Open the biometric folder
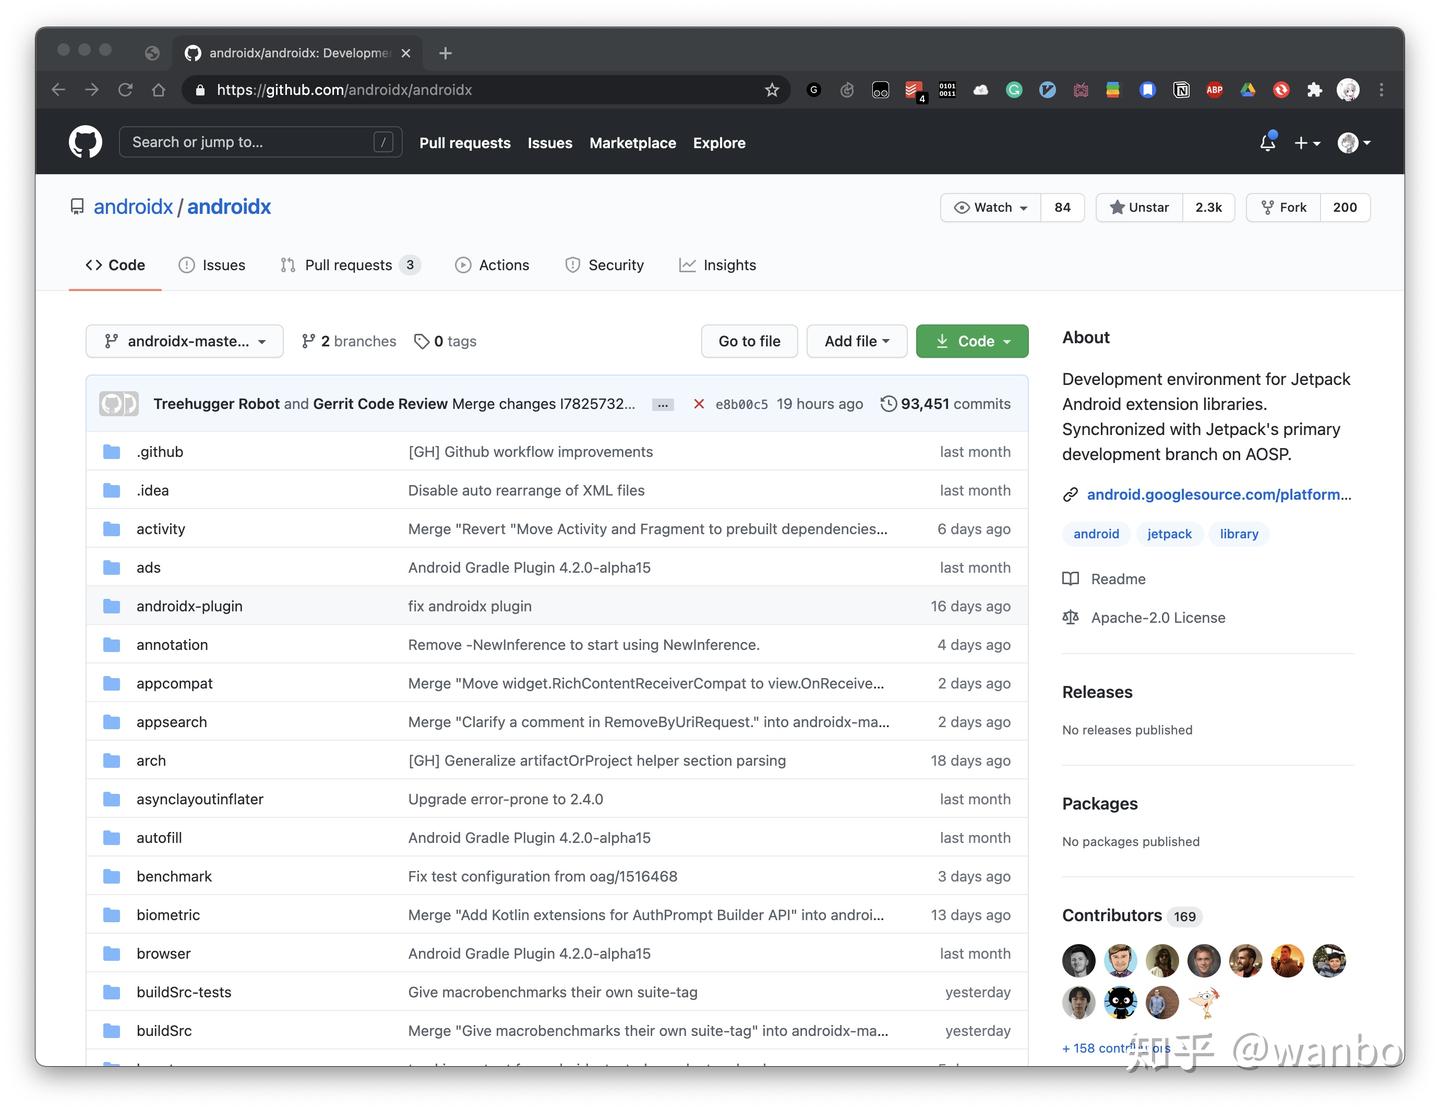The image size is (1440, 1110). [168, 915]
